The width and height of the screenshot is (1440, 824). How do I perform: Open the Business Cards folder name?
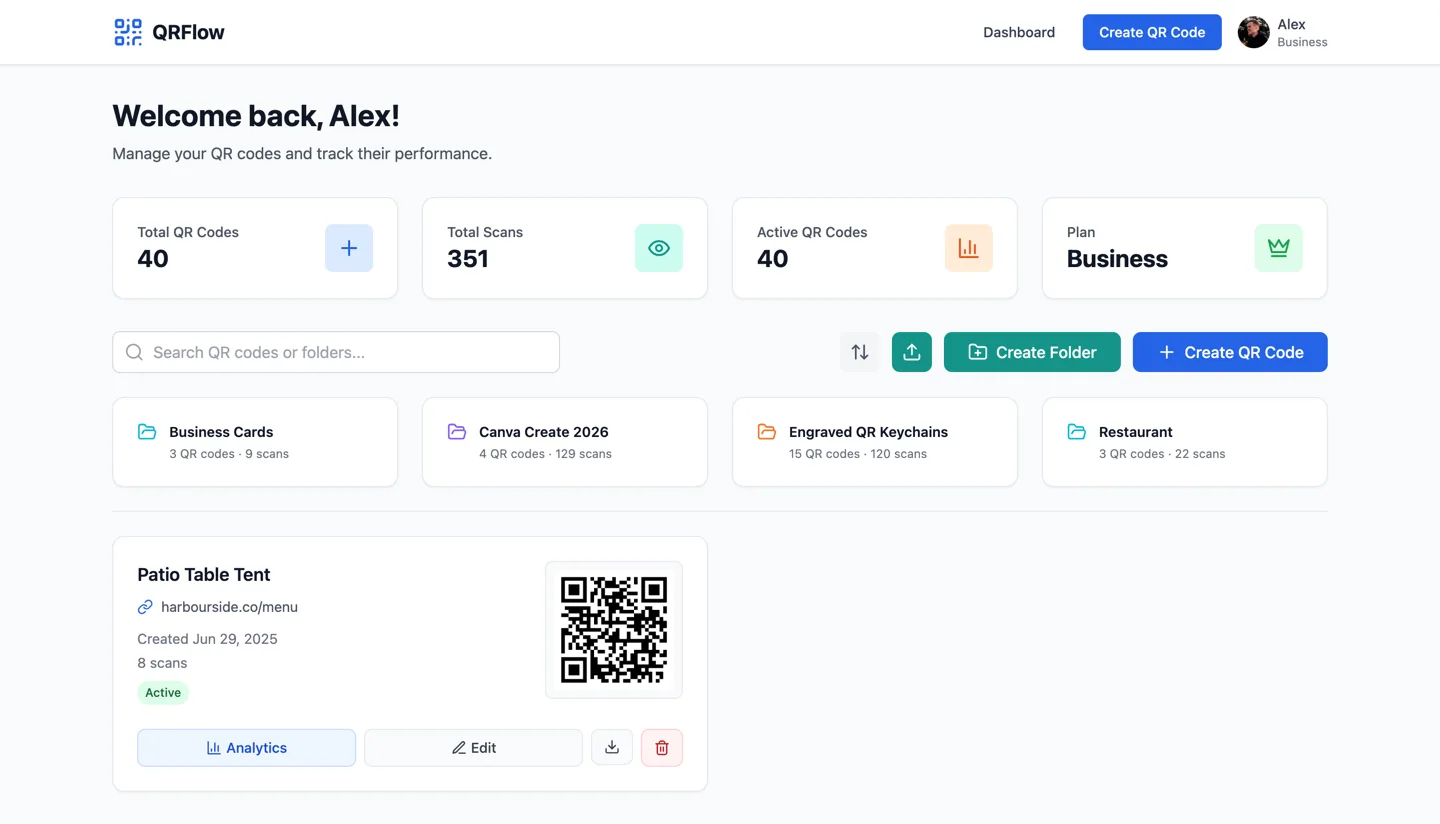point(221,432)
